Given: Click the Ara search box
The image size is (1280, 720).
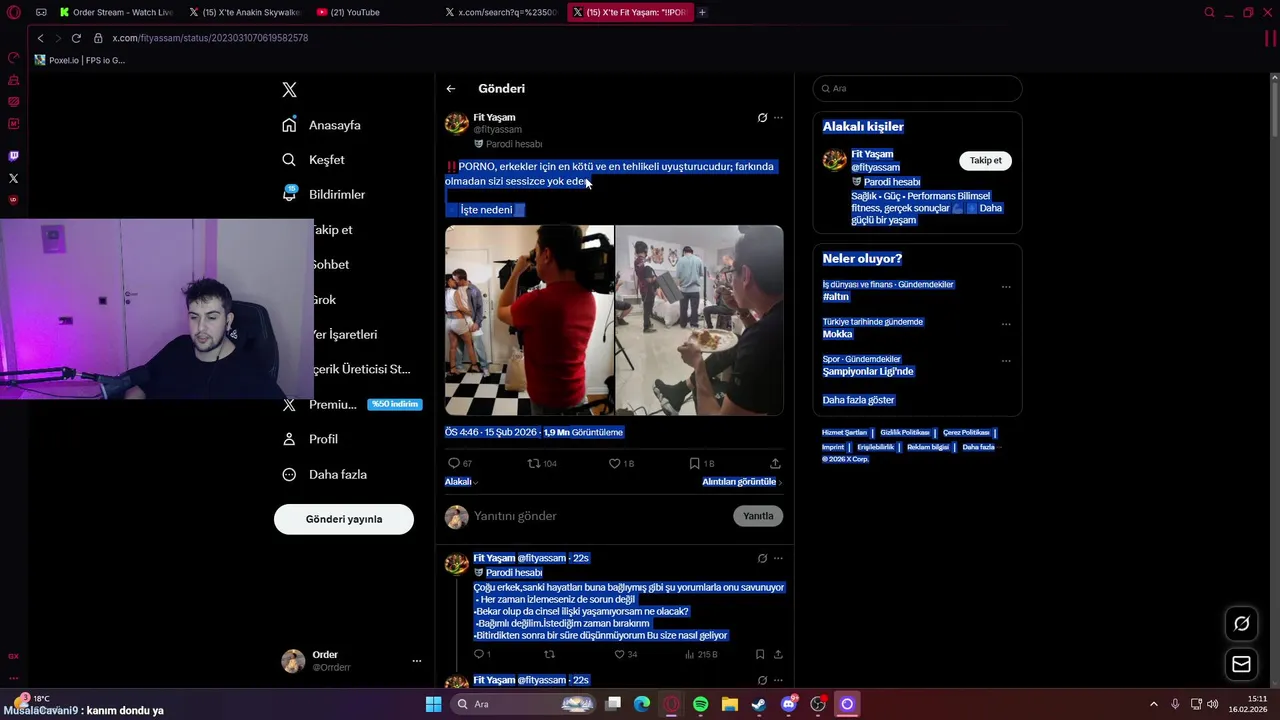Looking at the screenshot, I should [917, 89].
